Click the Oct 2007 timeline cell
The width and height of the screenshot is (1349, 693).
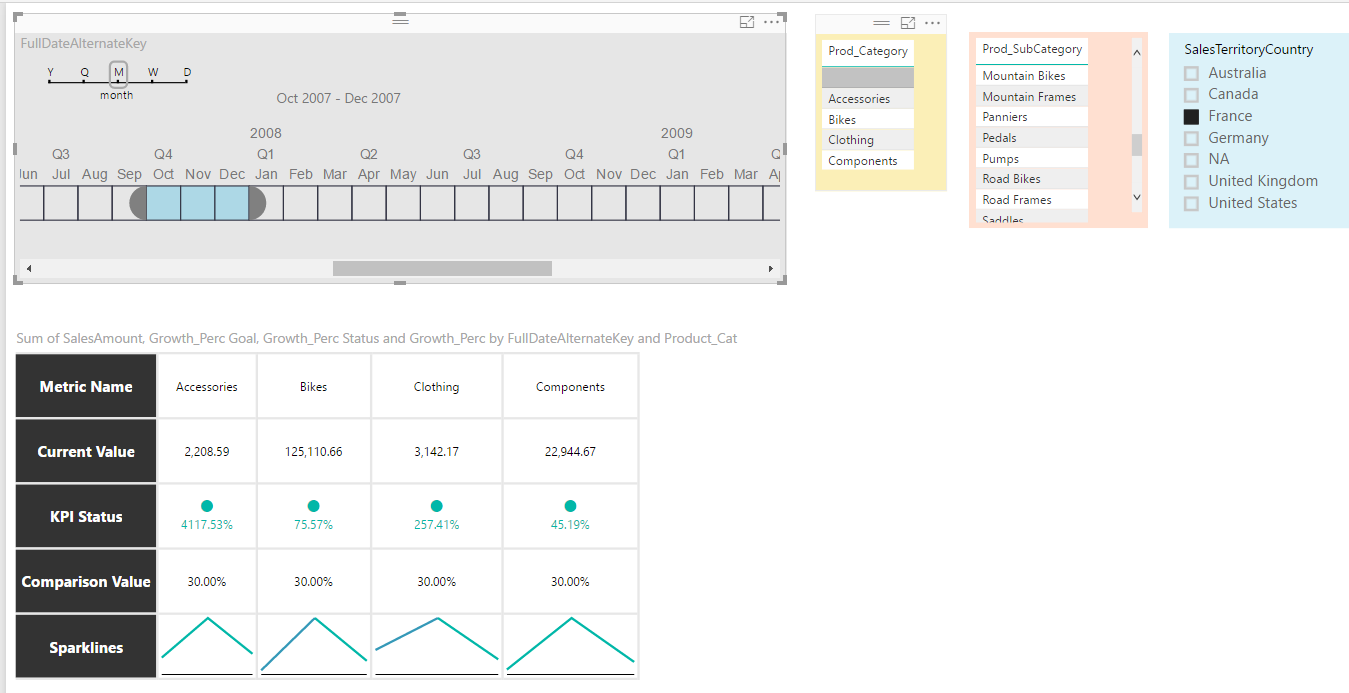pyautogui.click(x=163, y=202)
